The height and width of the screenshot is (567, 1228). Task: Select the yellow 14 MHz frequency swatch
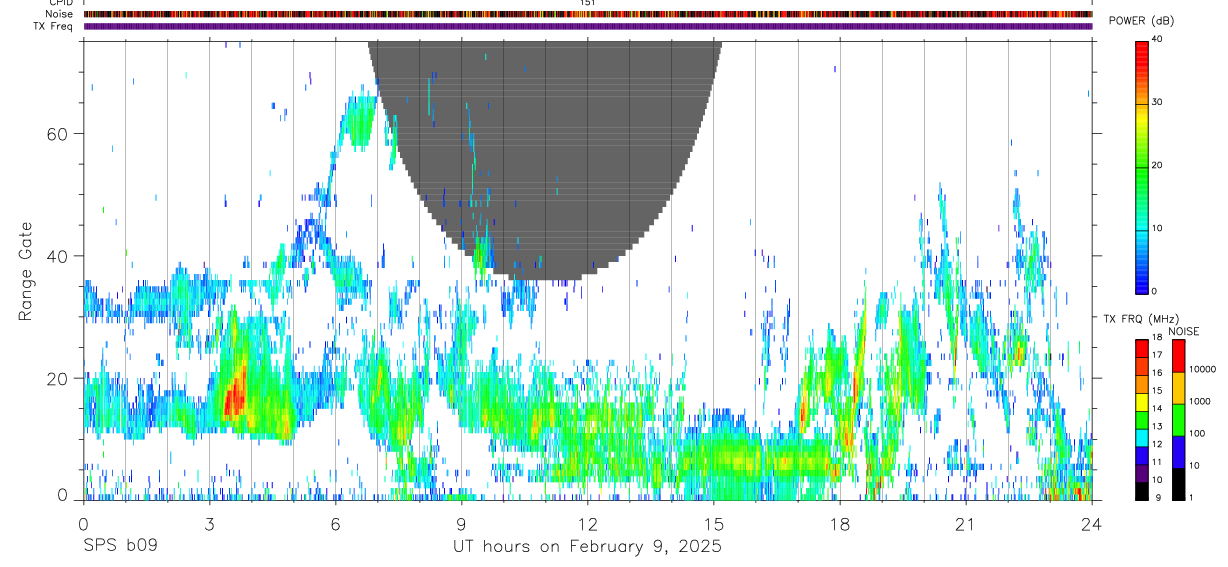point(1141,402)
